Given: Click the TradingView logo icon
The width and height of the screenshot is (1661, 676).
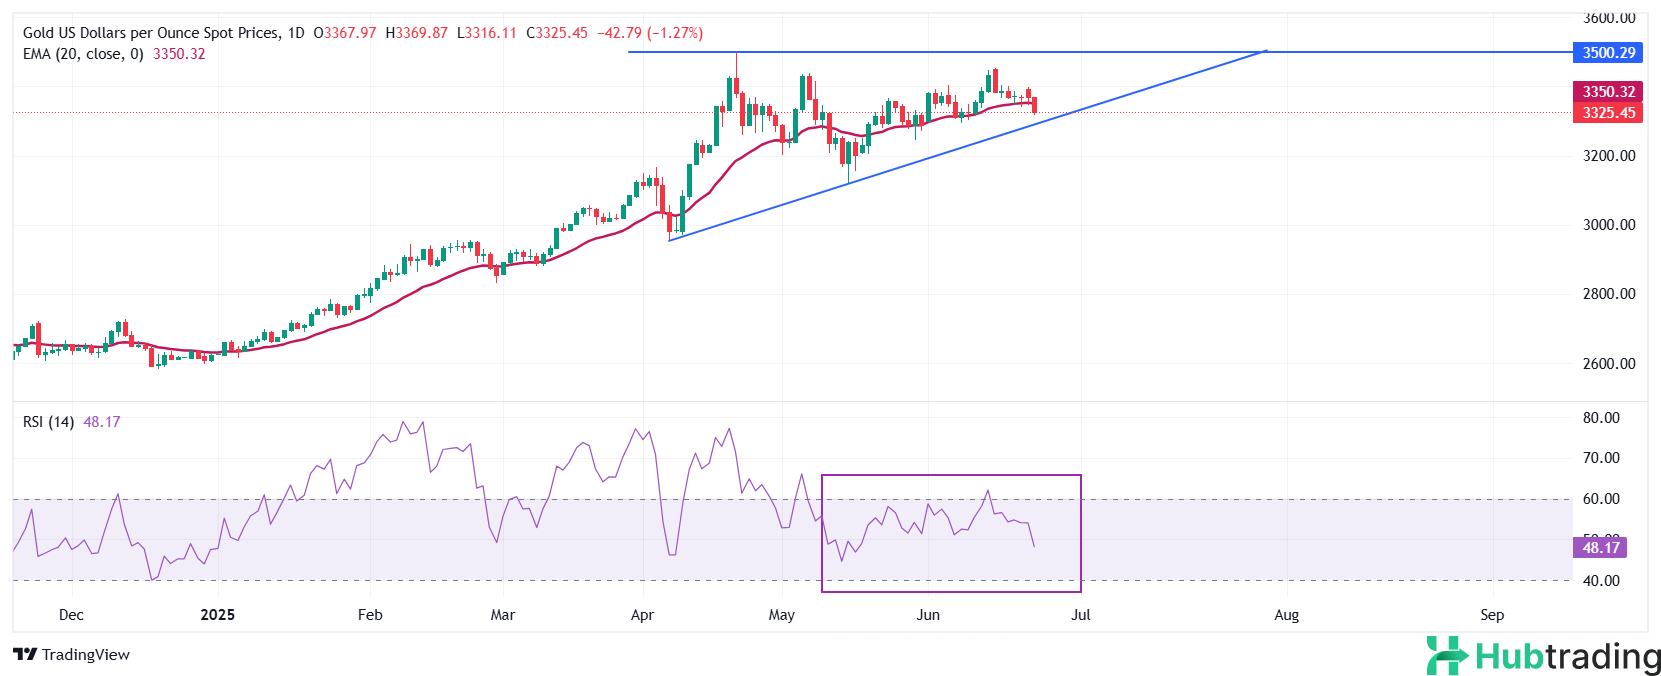Looking at the screenshot, I should click(25, 655).
